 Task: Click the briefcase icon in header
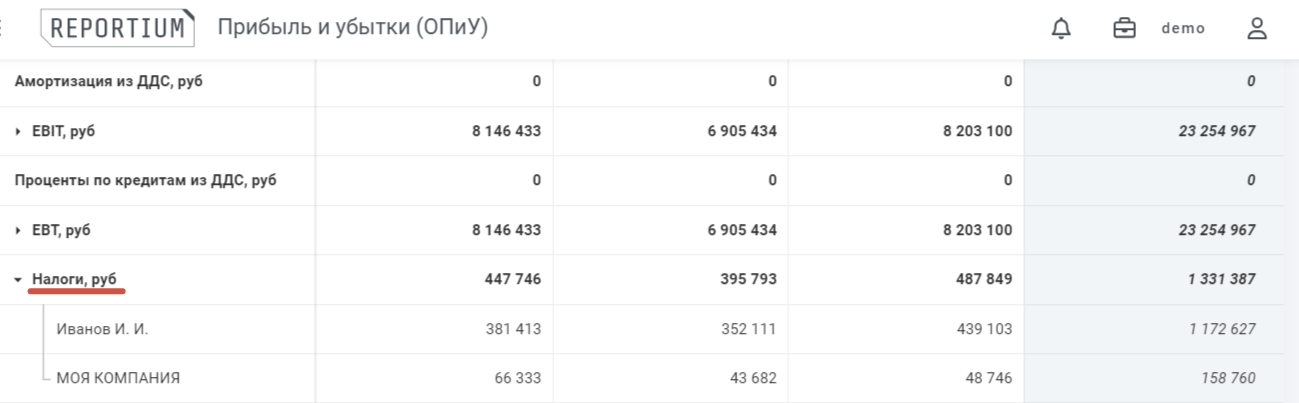[1124, 29]
